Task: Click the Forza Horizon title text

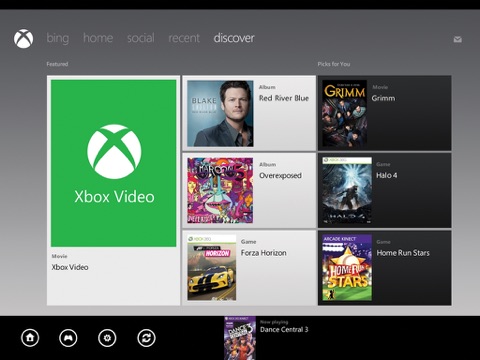Action: click(x=264, y=253)
